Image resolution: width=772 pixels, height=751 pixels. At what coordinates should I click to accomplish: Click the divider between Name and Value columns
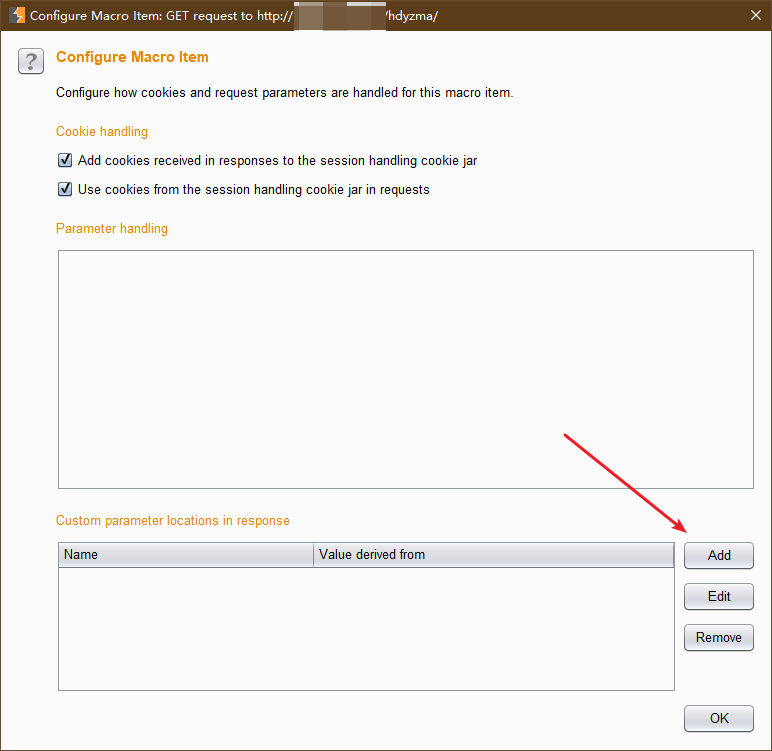tap(313, 555)
